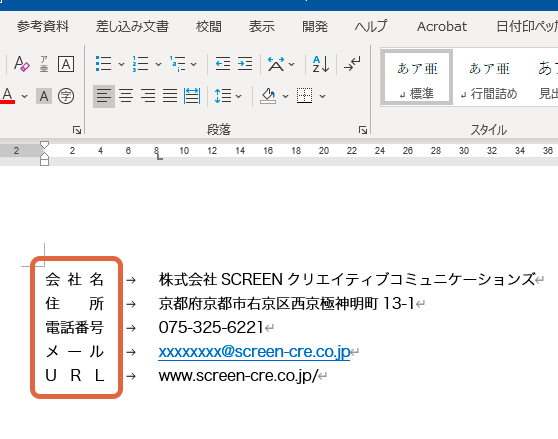Click the メール label text
The image size is (558, 439).
click(x=75, y=351)
